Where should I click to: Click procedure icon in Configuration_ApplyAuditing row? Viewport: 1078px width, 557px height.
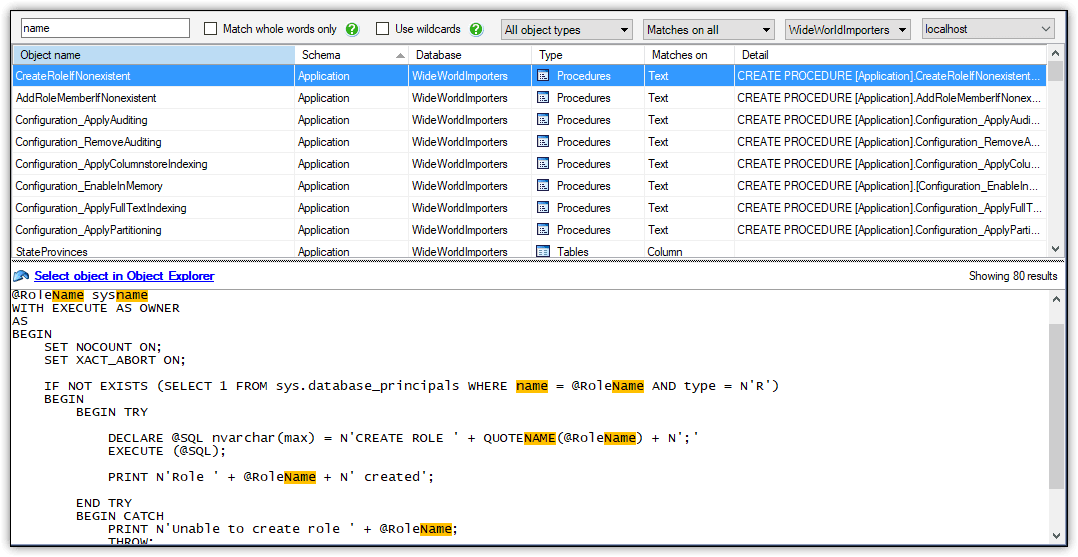544,120
